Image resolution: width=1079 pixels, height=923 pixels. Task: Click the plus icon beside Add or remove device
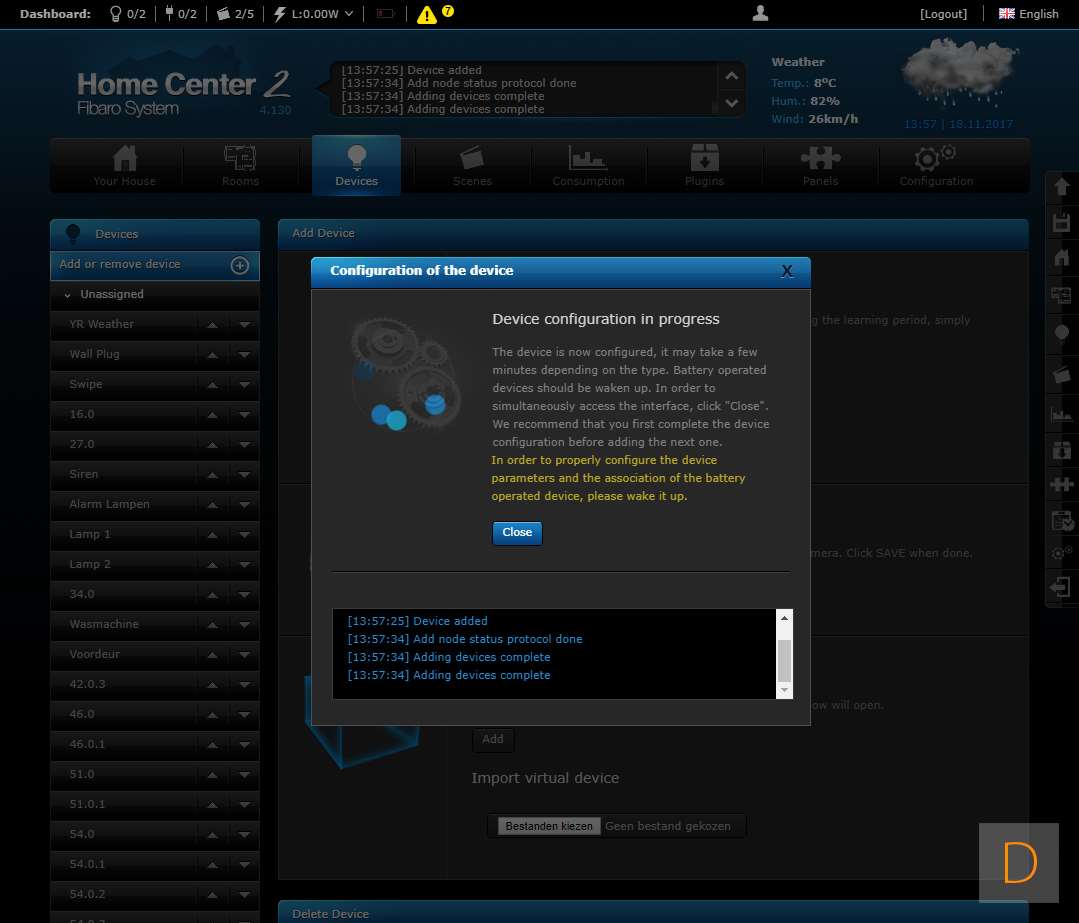pyautogui.click(x=240, y=265)
